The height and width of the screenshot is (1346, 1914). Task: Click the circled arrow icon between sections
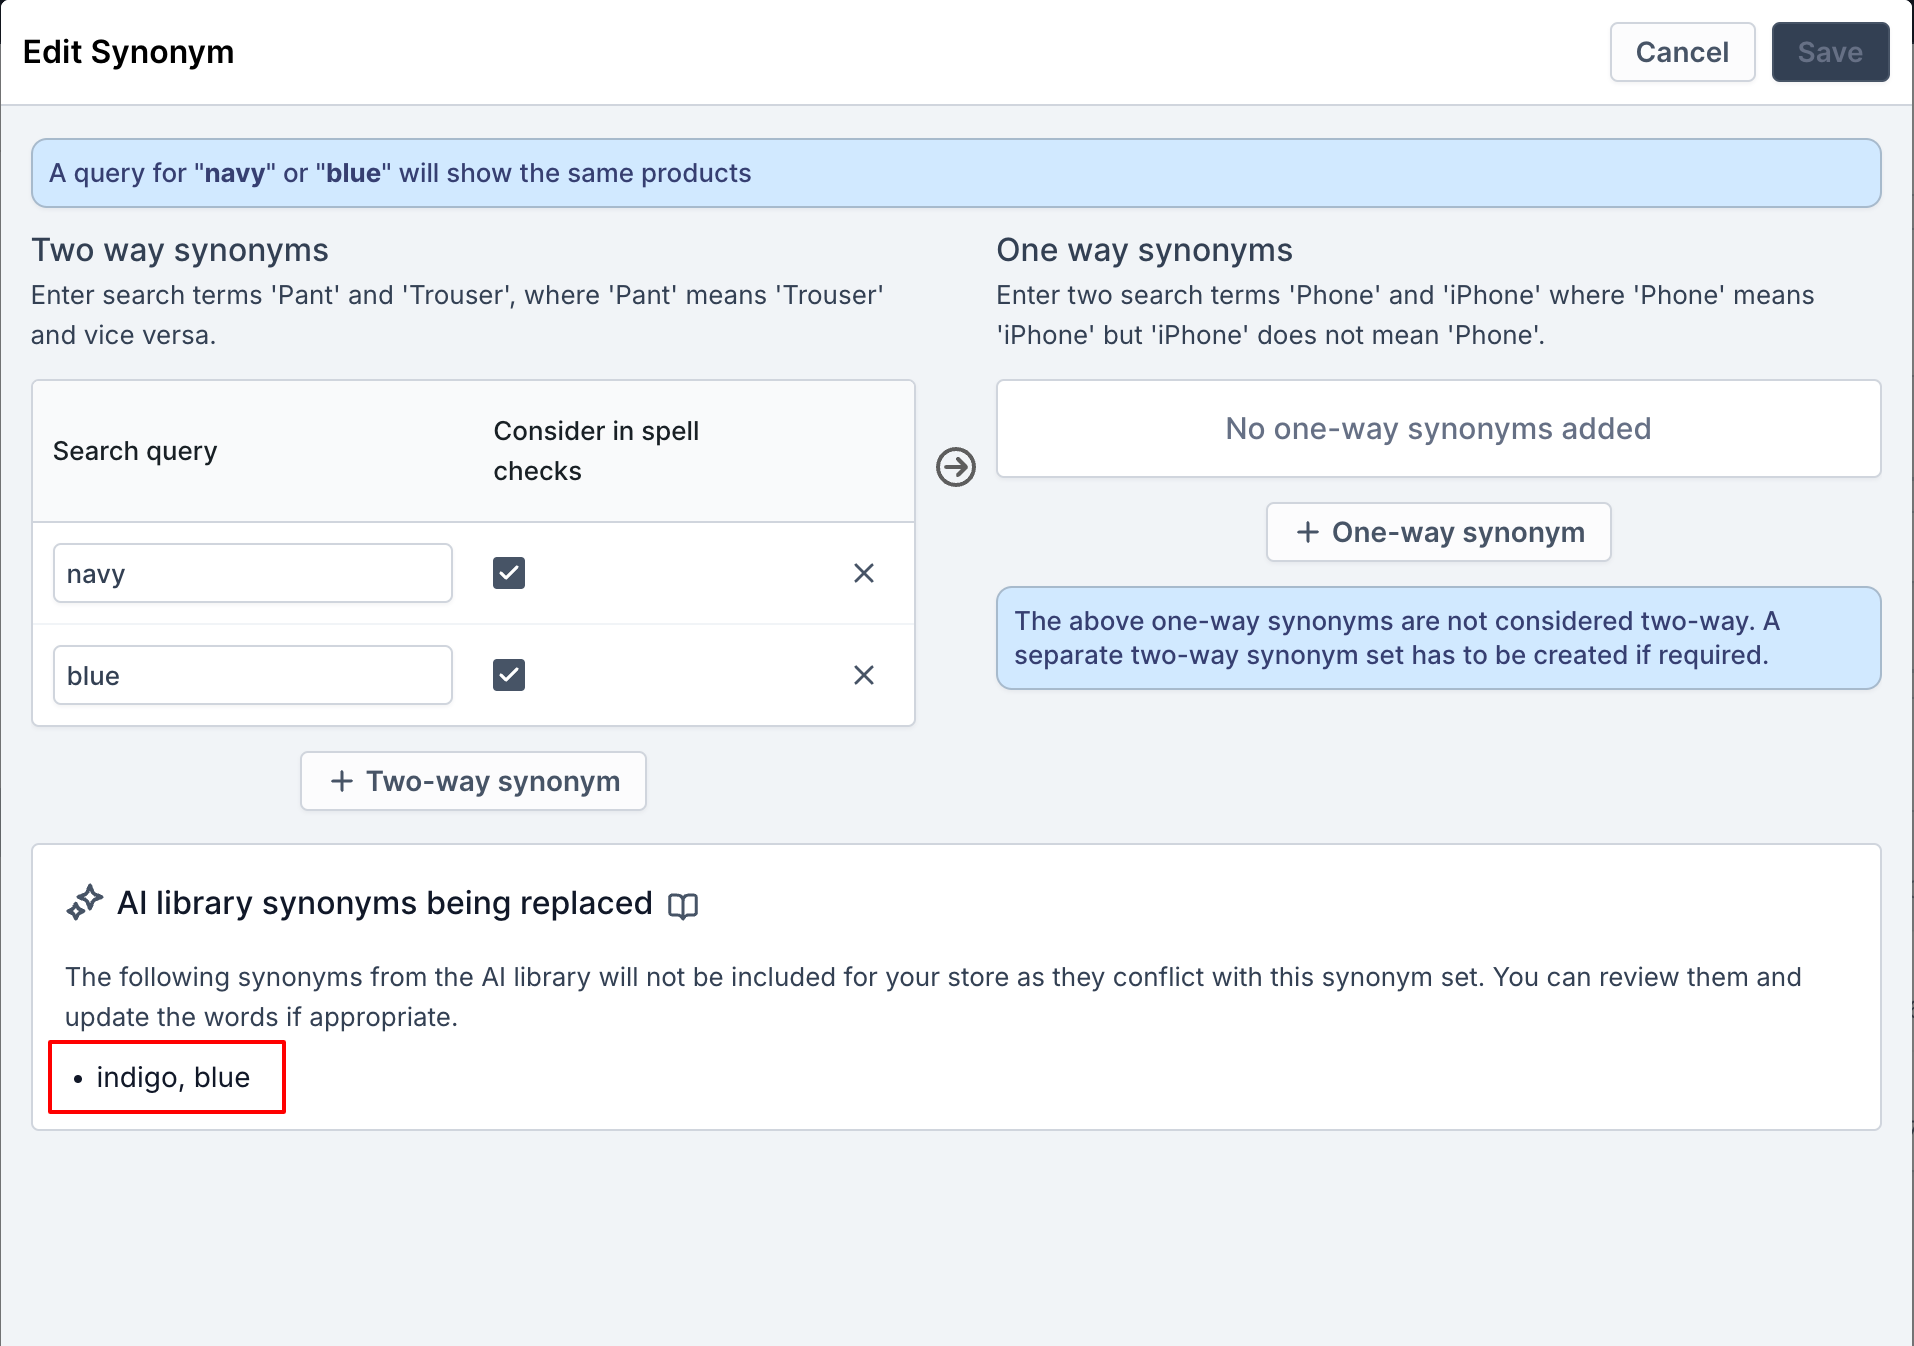pyautogui.click(x=956, y=467)
